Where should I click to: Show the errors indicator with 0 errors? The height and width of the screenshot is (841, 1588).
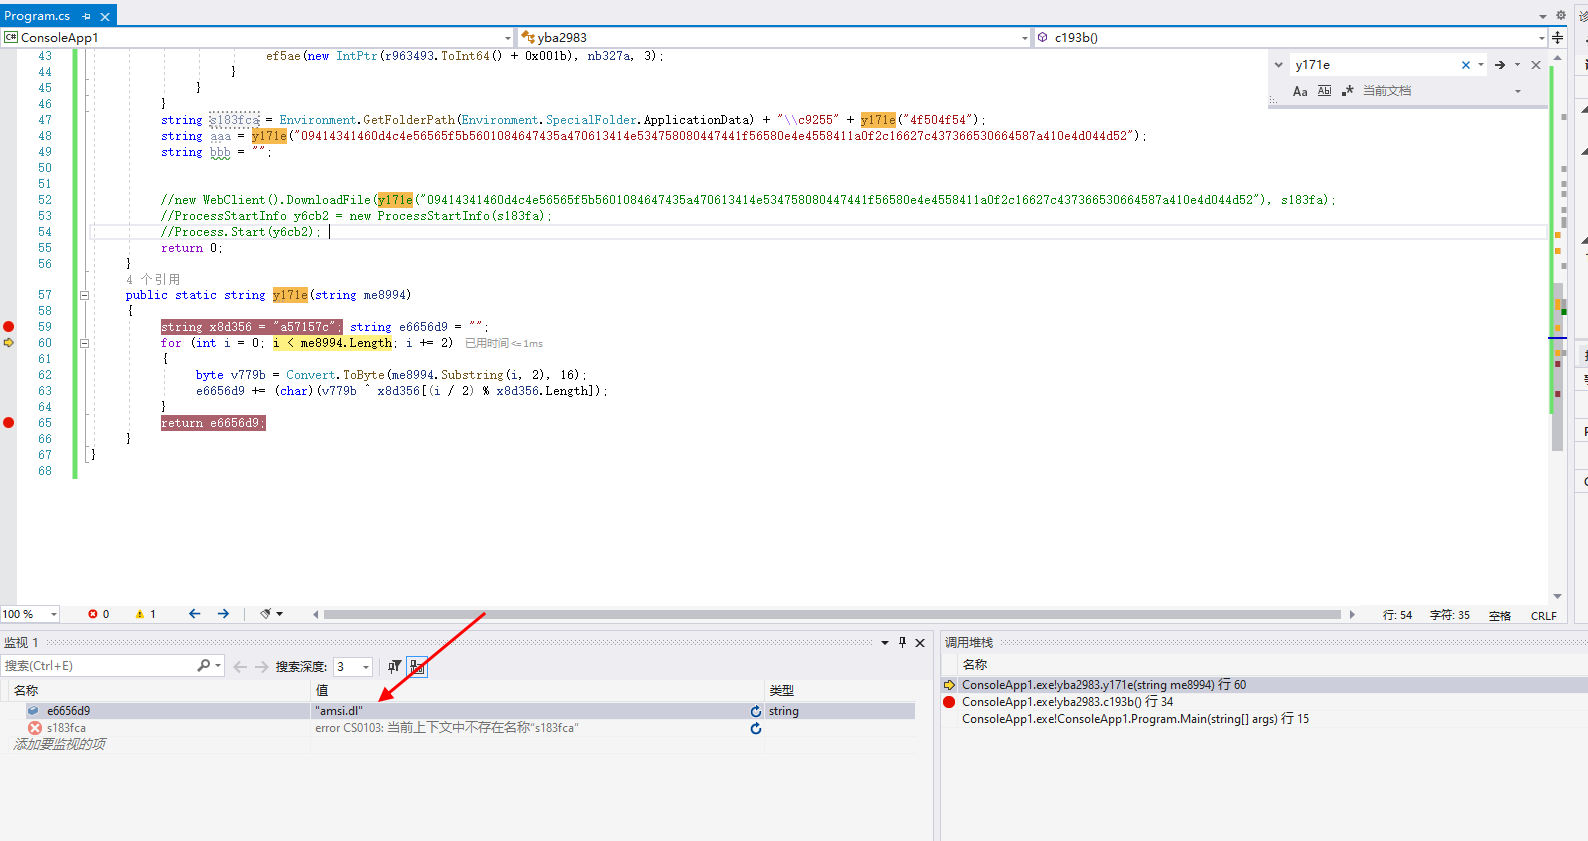coord(98,614)
